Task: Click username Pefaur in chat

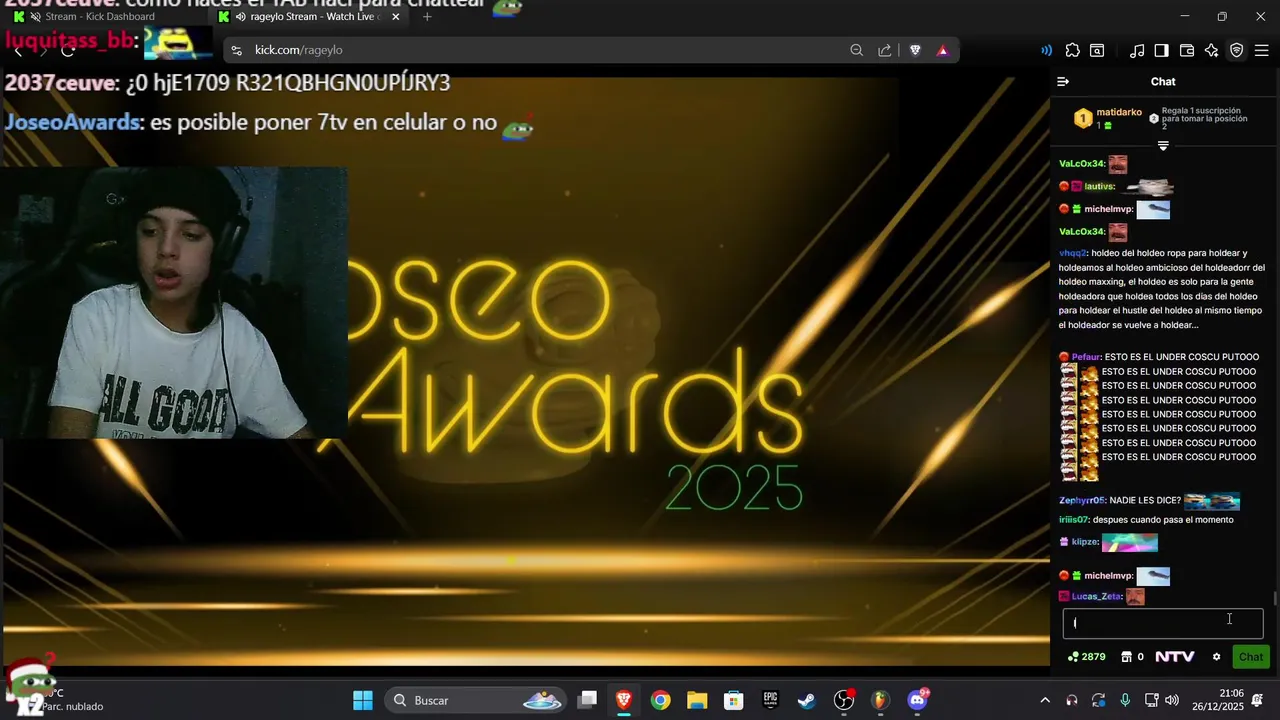Action: (1086, 357)
